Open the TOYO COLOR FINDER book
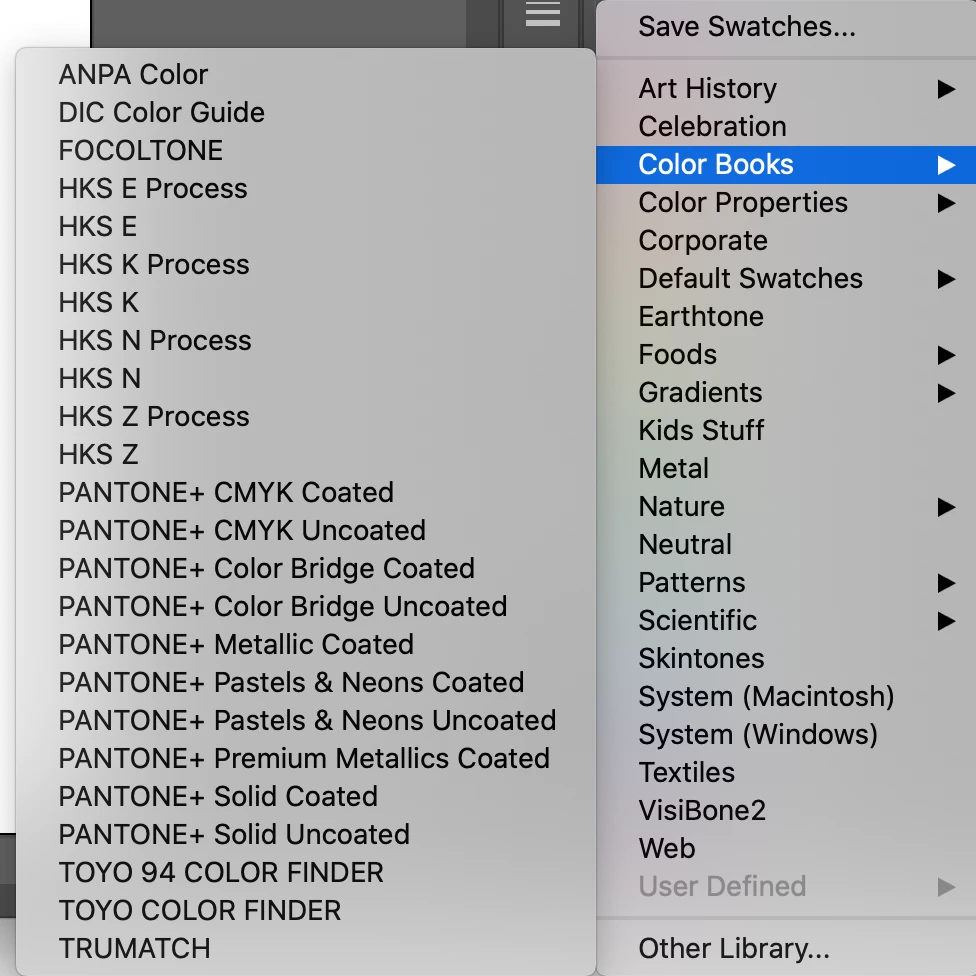The height and width of the screenshot is (976, 976). coord(306,910)
